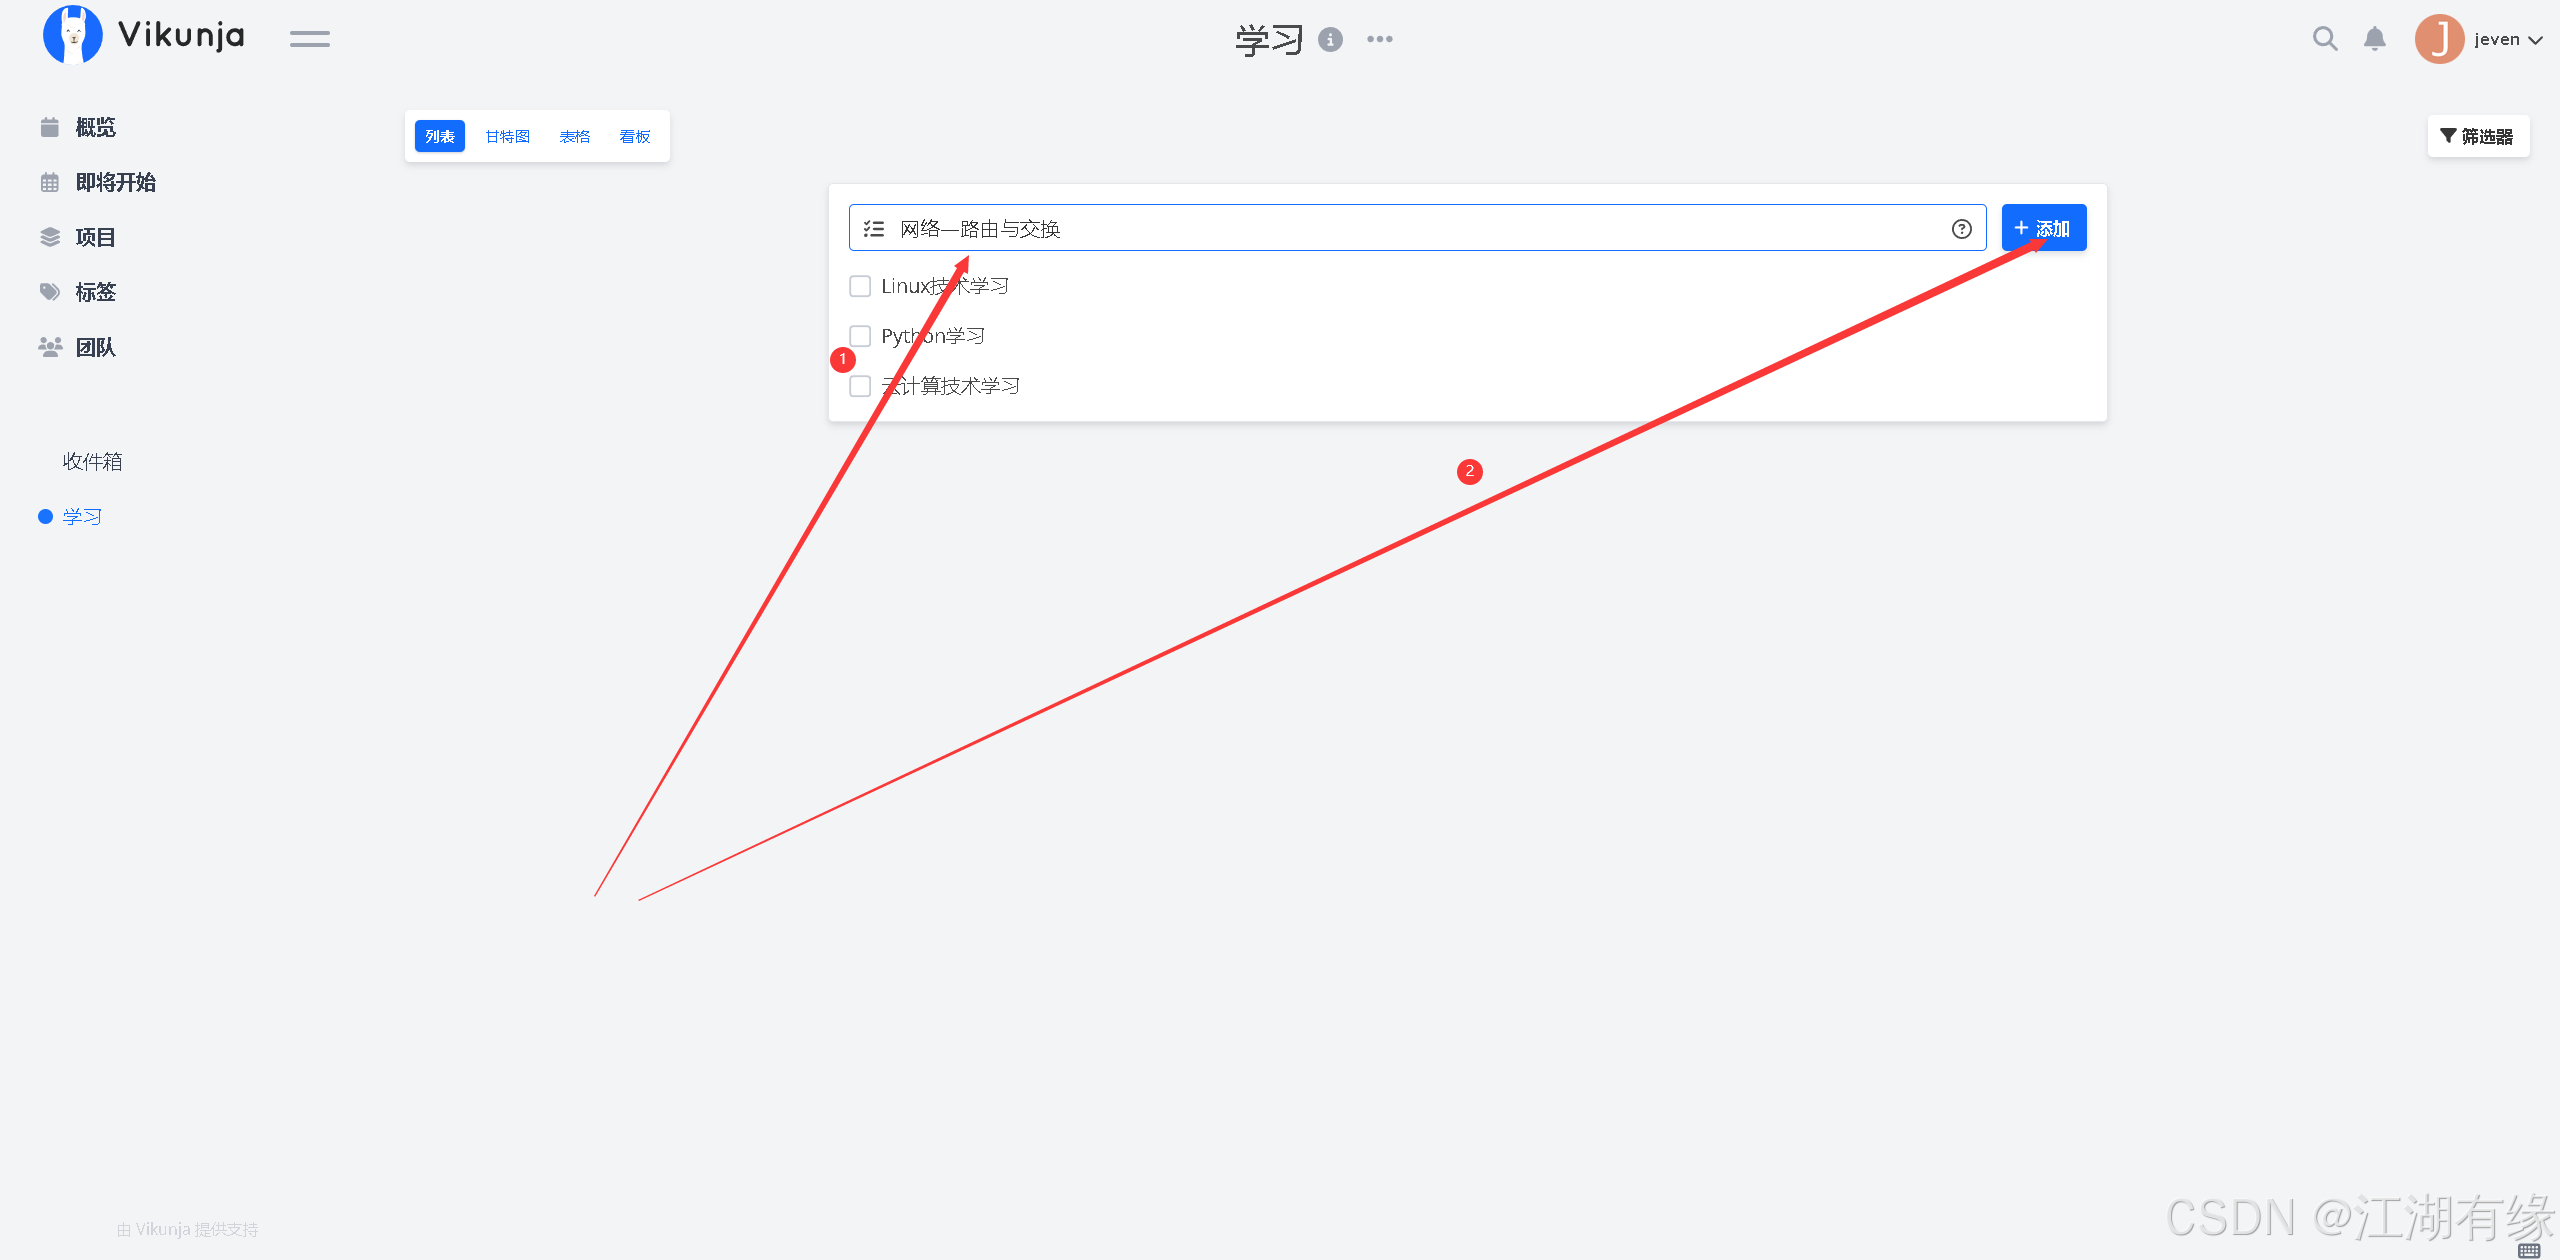Click the keyboard shortcuts icon at bottom right

[x=2529, y=1250]
